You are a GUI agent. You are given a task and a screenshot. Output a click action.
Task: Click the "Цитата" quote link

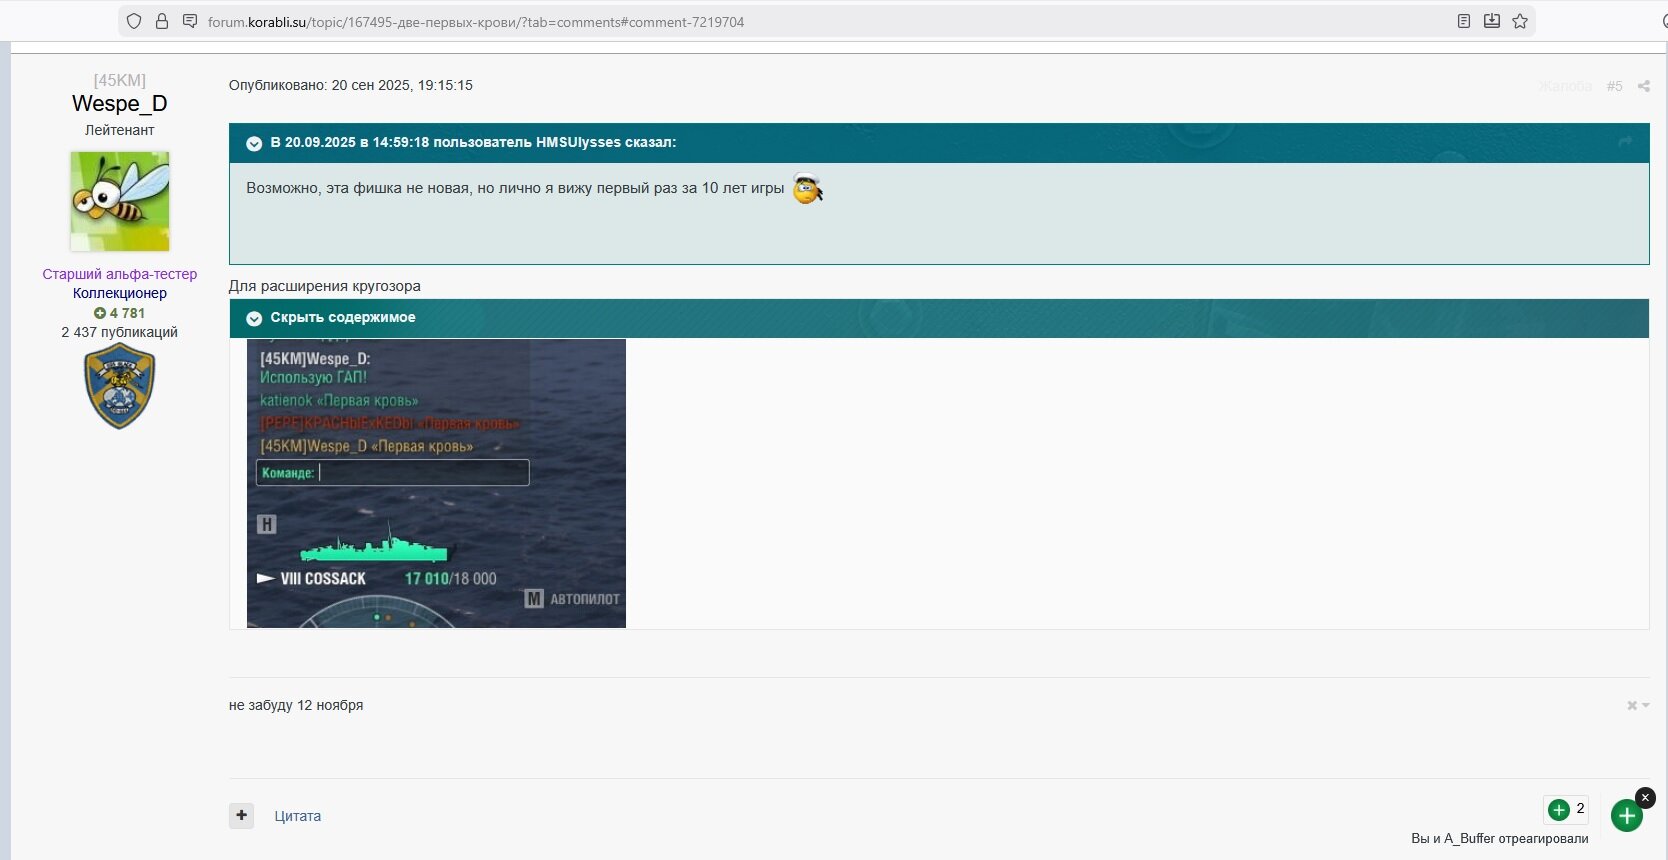[x=298, y=816]
